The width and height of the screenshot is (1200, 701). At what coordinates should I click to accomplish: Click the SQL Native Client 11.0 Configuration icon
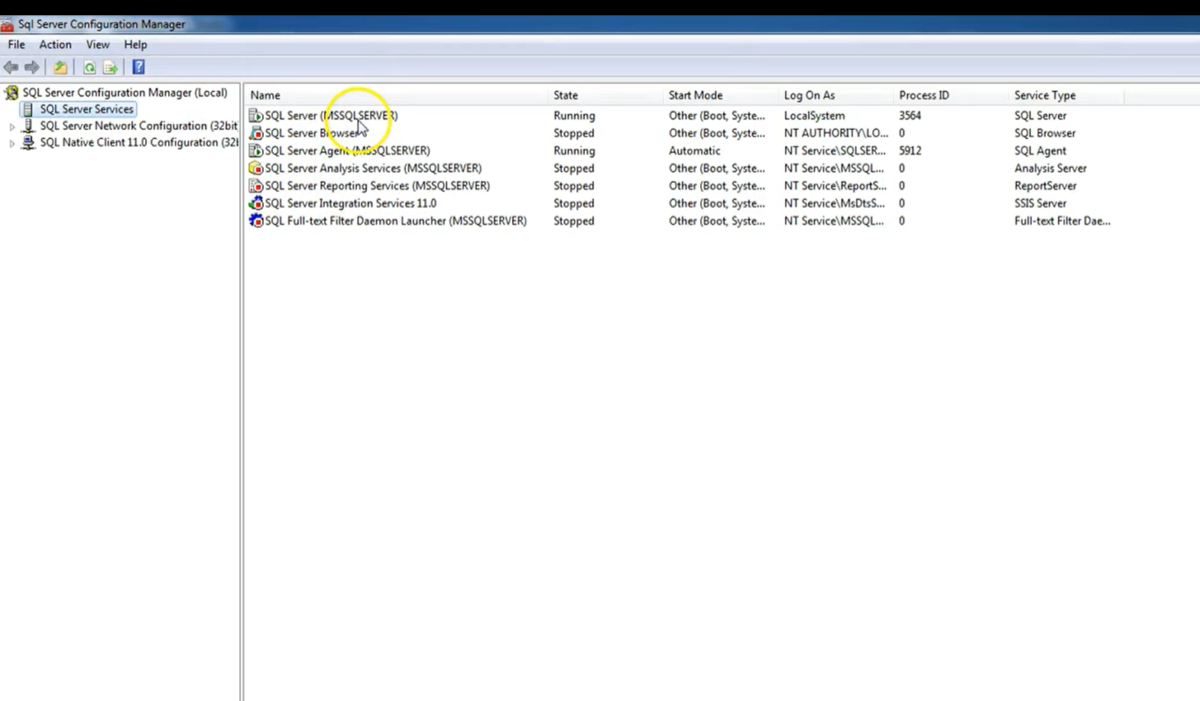[28, 143]
